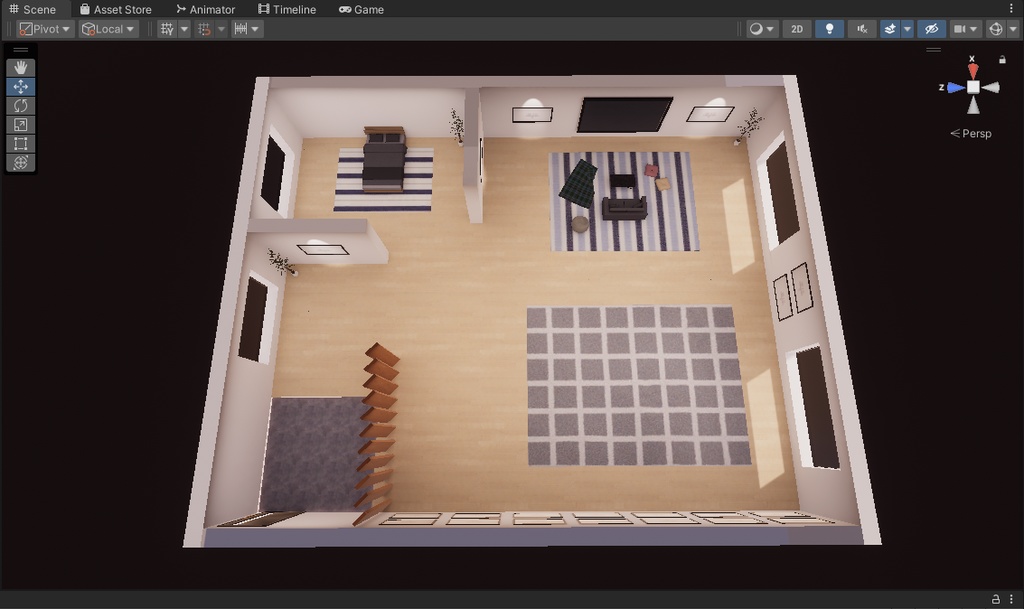Image resolution: width=1024 pixels, height=609 pixels.
Task: Select the Rotate tool
Action: (20, 105)
